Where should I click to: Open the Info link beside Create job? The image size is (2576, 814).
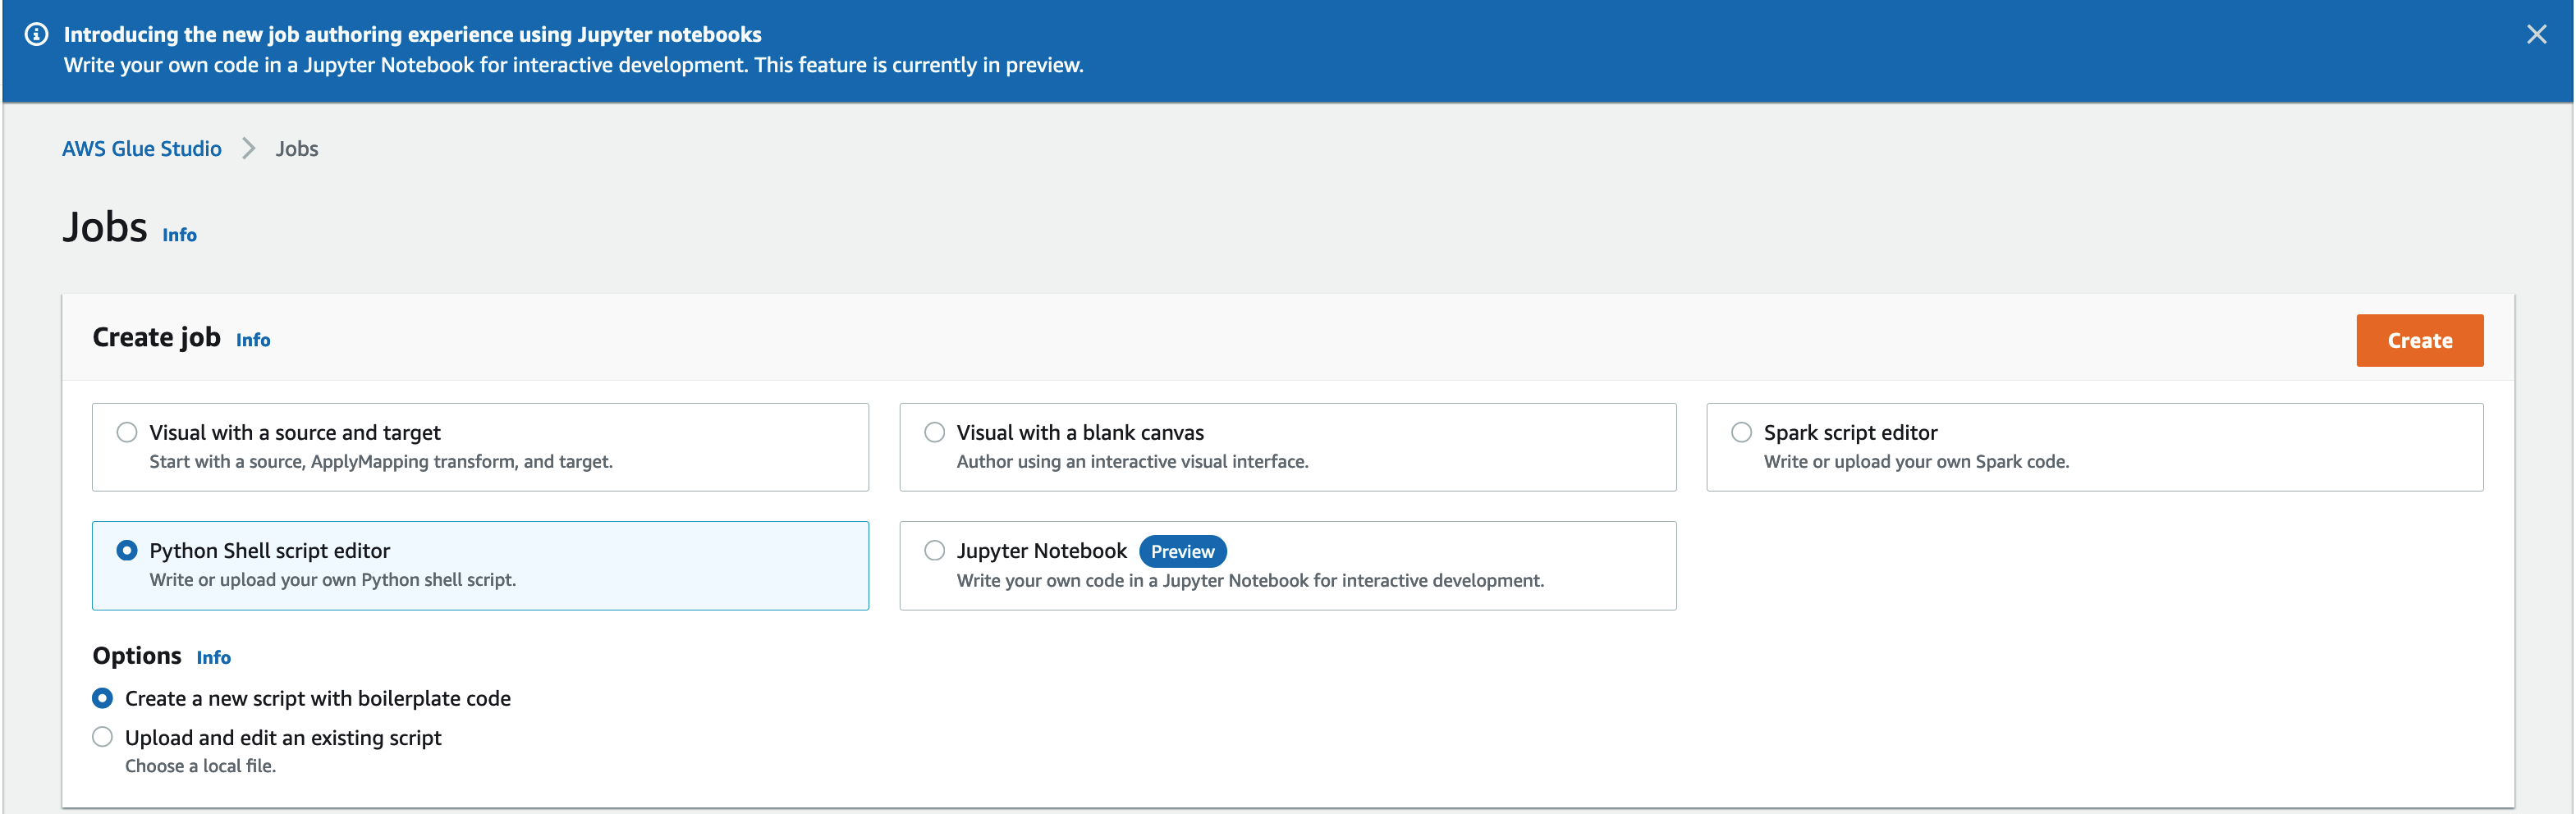(x=253, y=340)
